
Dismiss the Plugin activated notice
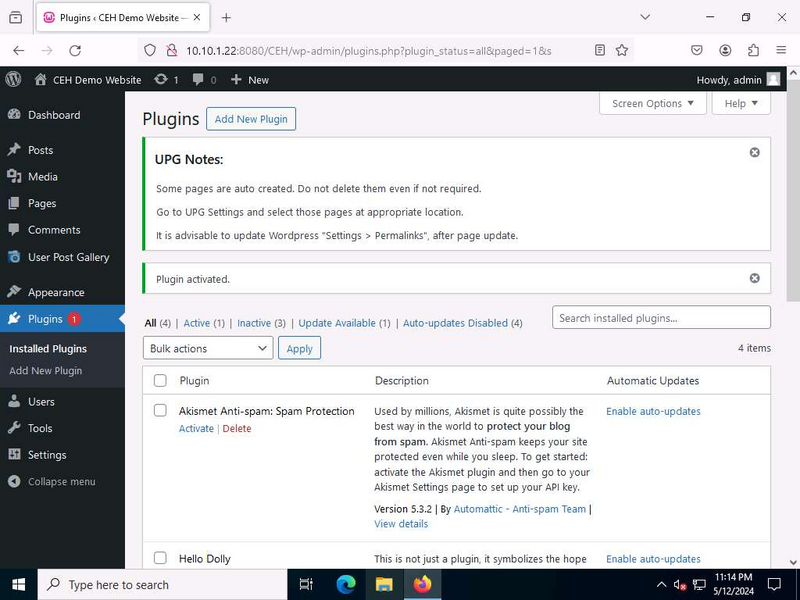(x=755, y=278)
